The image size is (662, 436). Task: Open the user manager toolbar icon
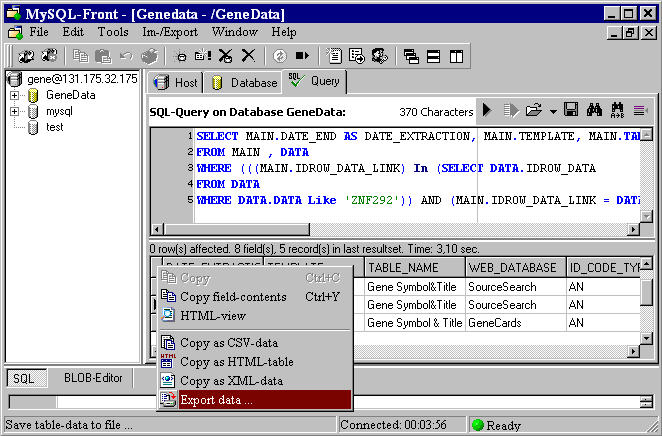[380, 56]
